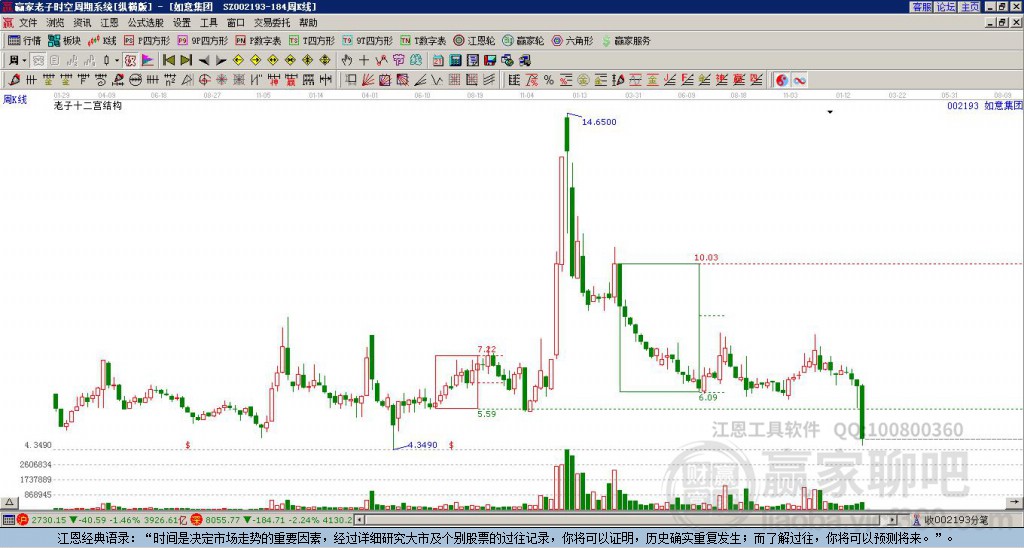This screenshot has width=1024, height=548.
Task: Click the 周K线 period label
Action: [16, 100]
